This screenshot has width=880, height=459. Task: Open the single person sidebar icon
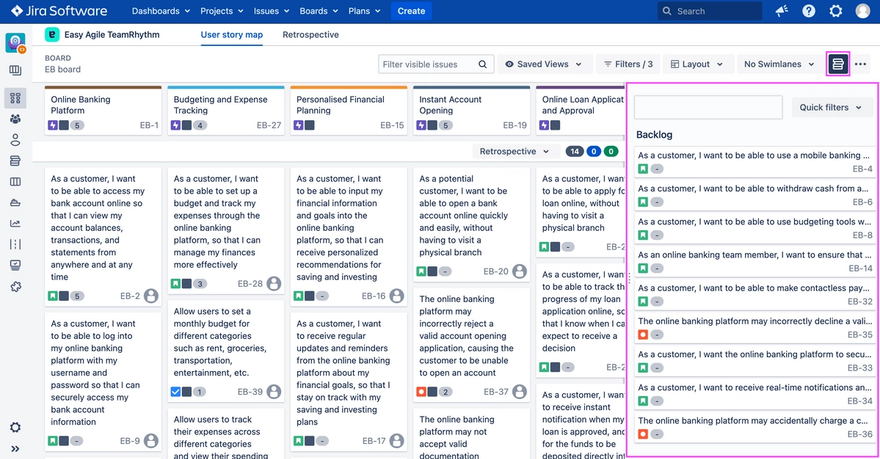point(15,140)
